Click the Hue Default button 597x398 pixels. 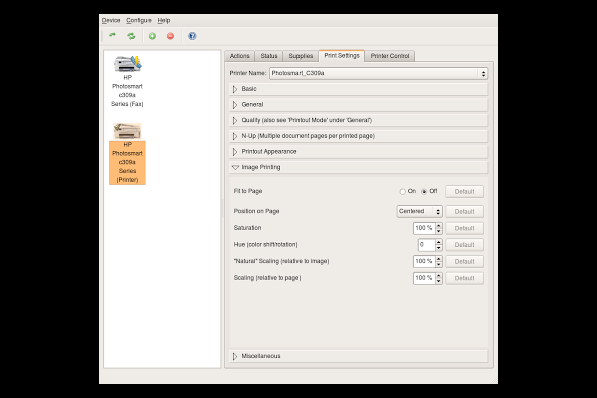click(x=465, y=245)
